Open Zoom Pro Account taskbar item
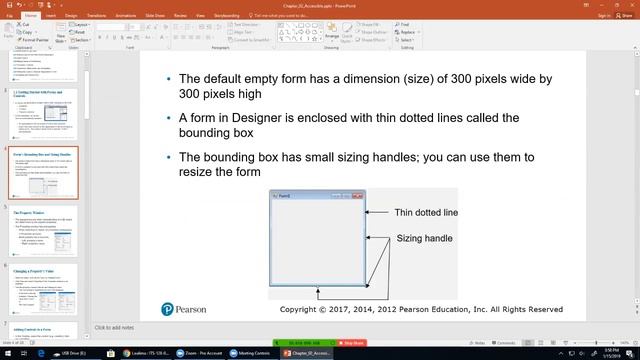640x360 pixels. pos(200,353)
